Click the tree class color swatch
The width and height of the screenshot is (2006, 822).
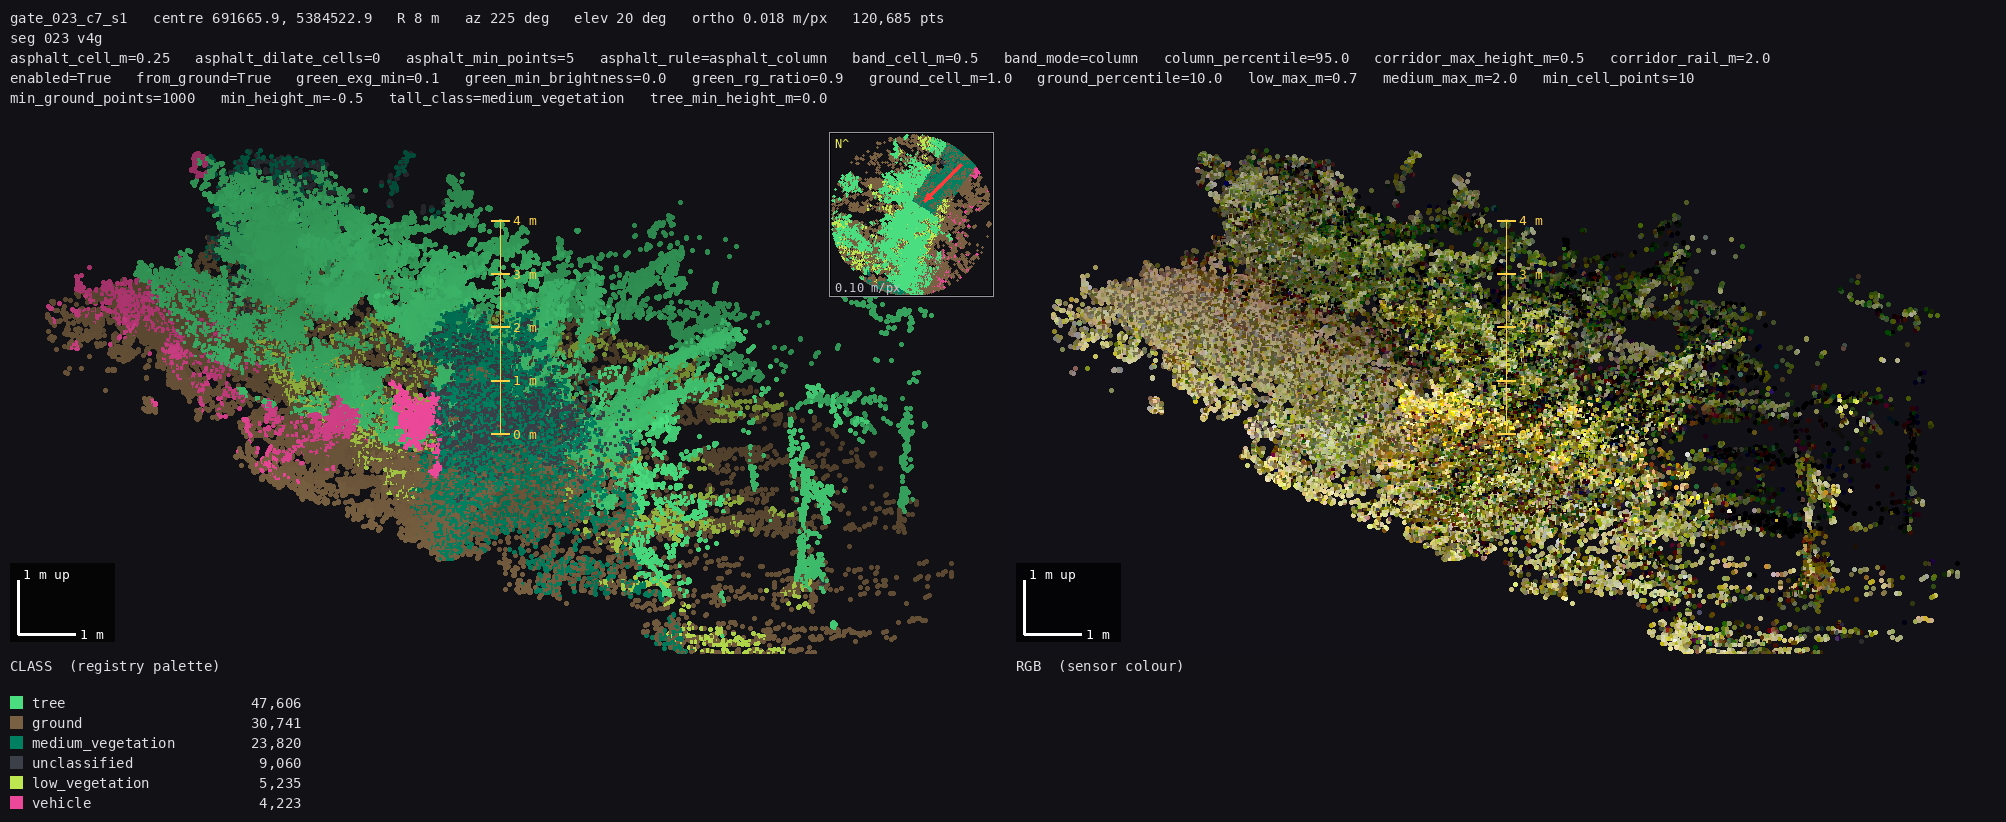[16, 703]
